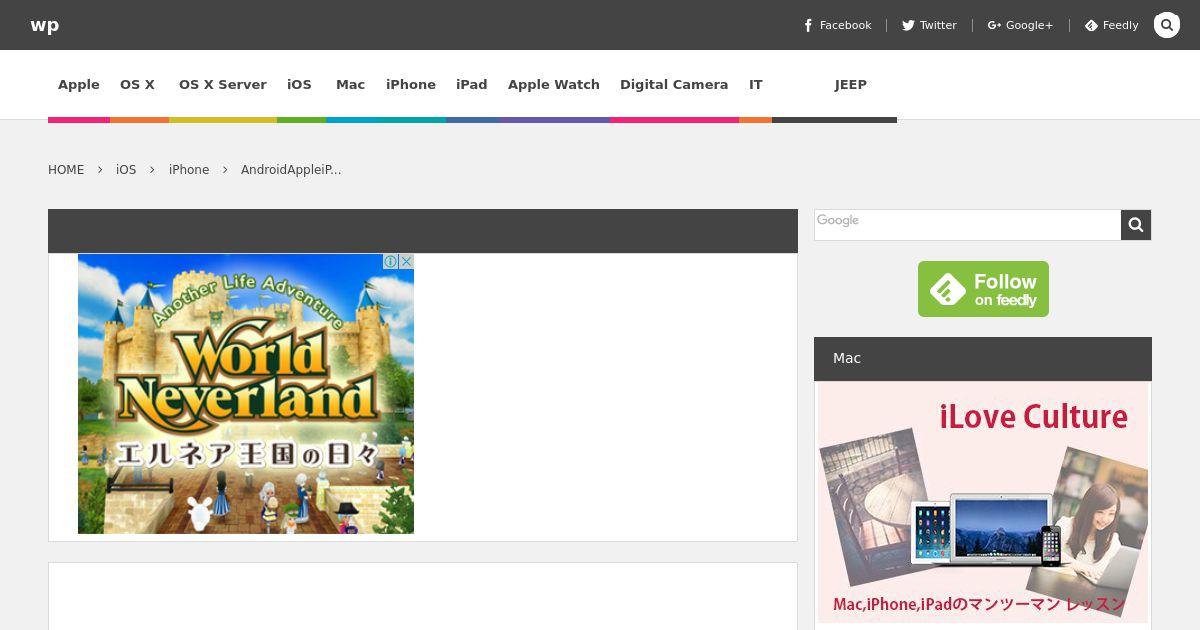The image size is (1200, 630).
Task: Open the round search icon in header
Action: [x=1167, y=25]
